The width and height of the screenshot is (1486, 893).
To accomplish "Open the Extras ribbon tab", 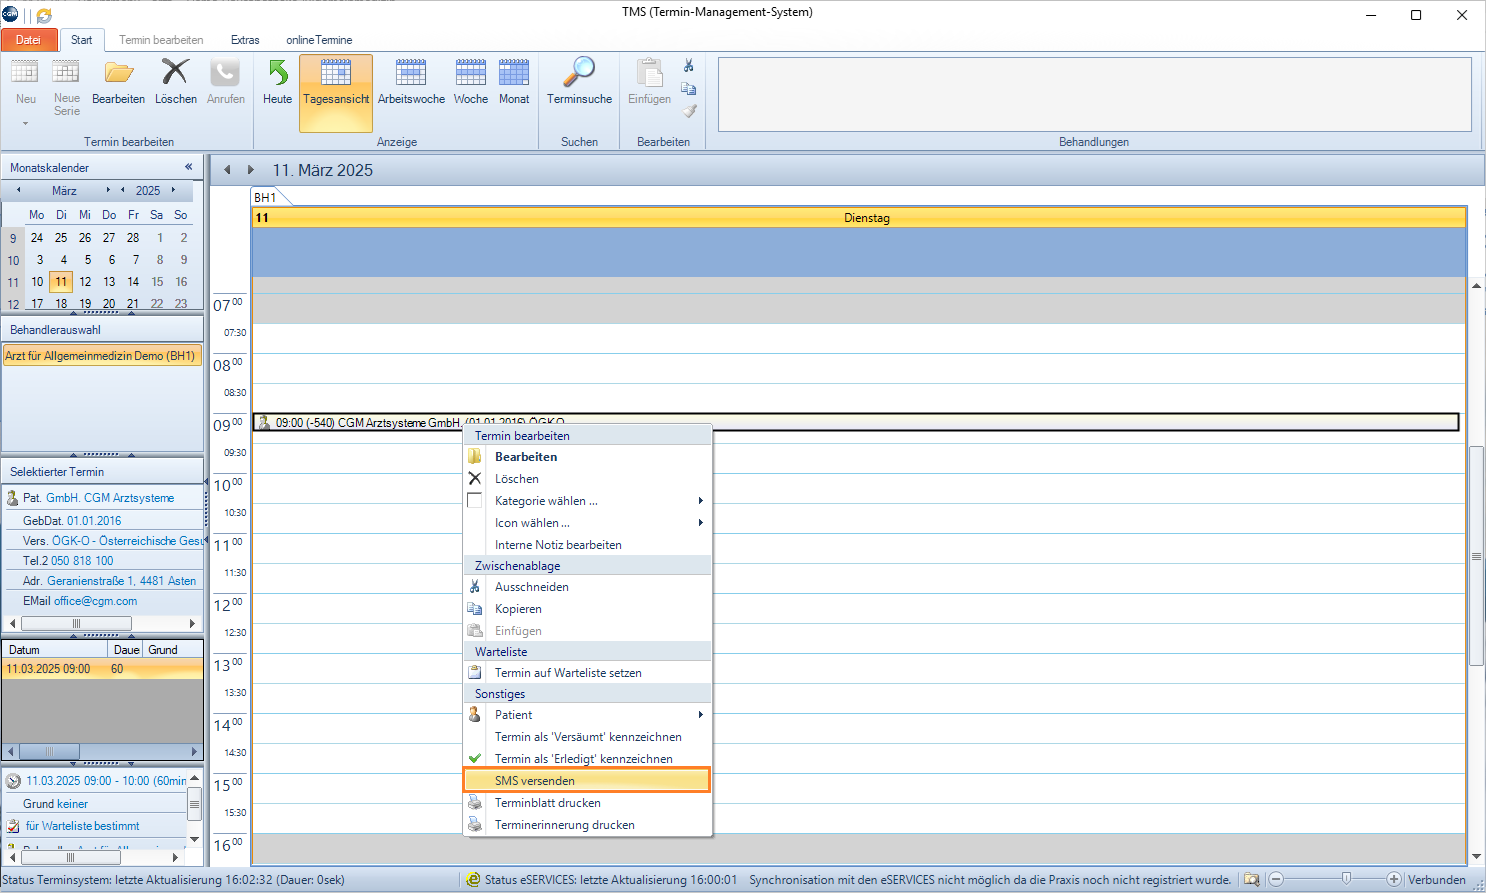I will [x=245, y=40].
